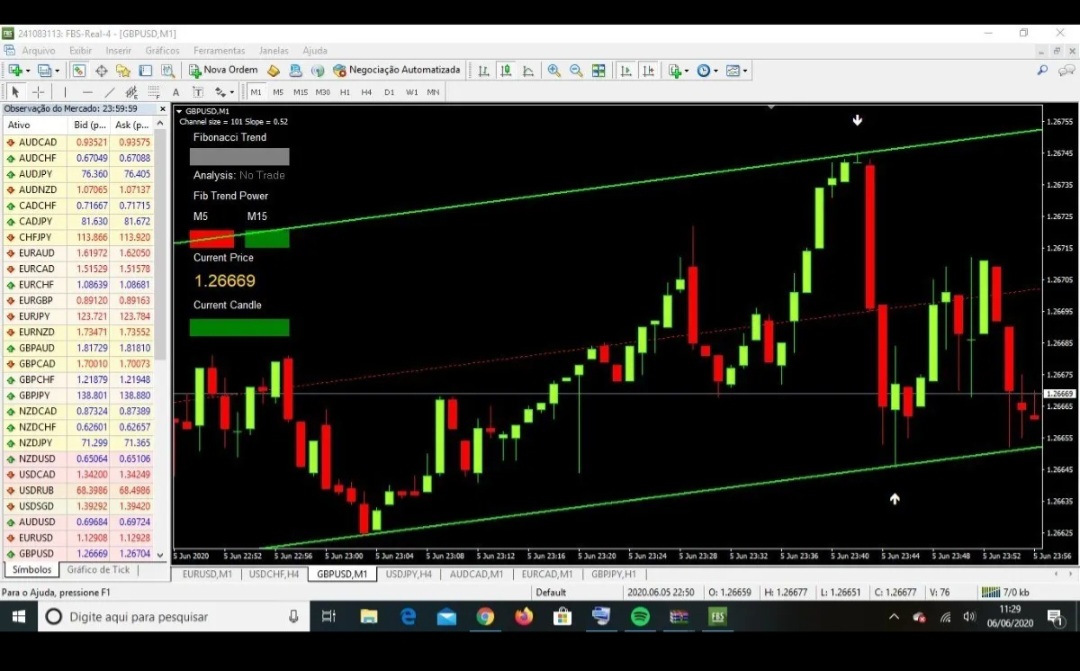Select the EURUSD row in market watch
This screenshot has width=1080, height=671.
tap(36, 538)
